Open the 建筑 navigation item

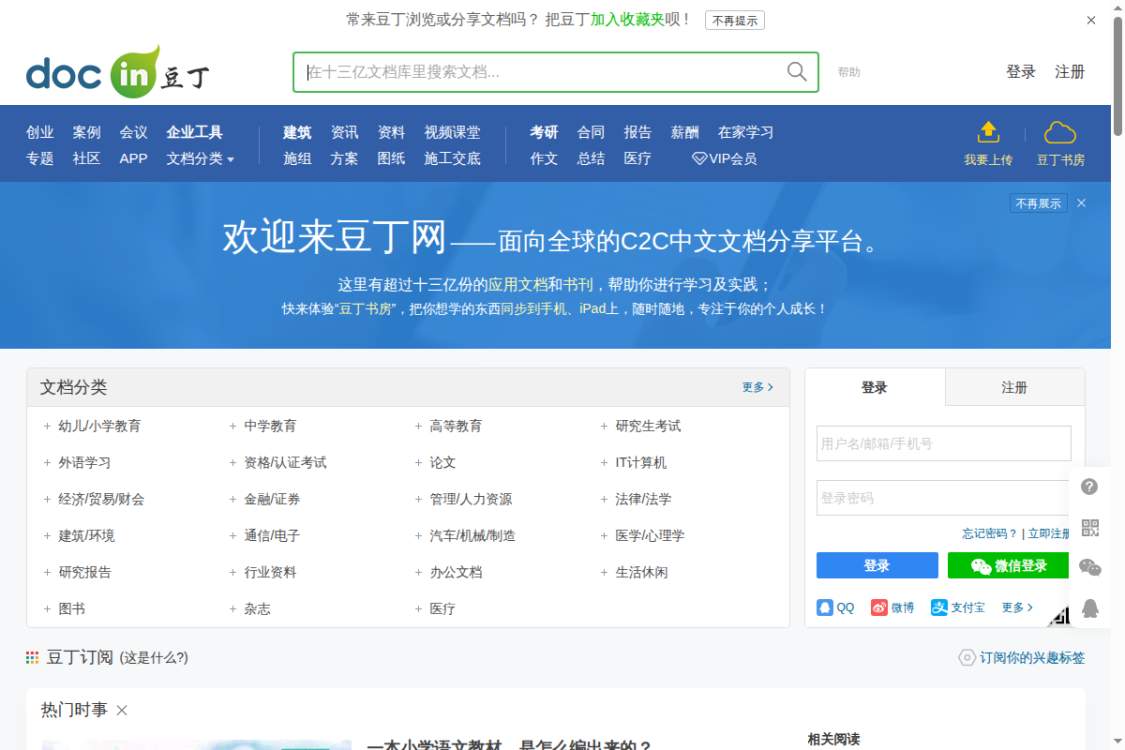297,132
